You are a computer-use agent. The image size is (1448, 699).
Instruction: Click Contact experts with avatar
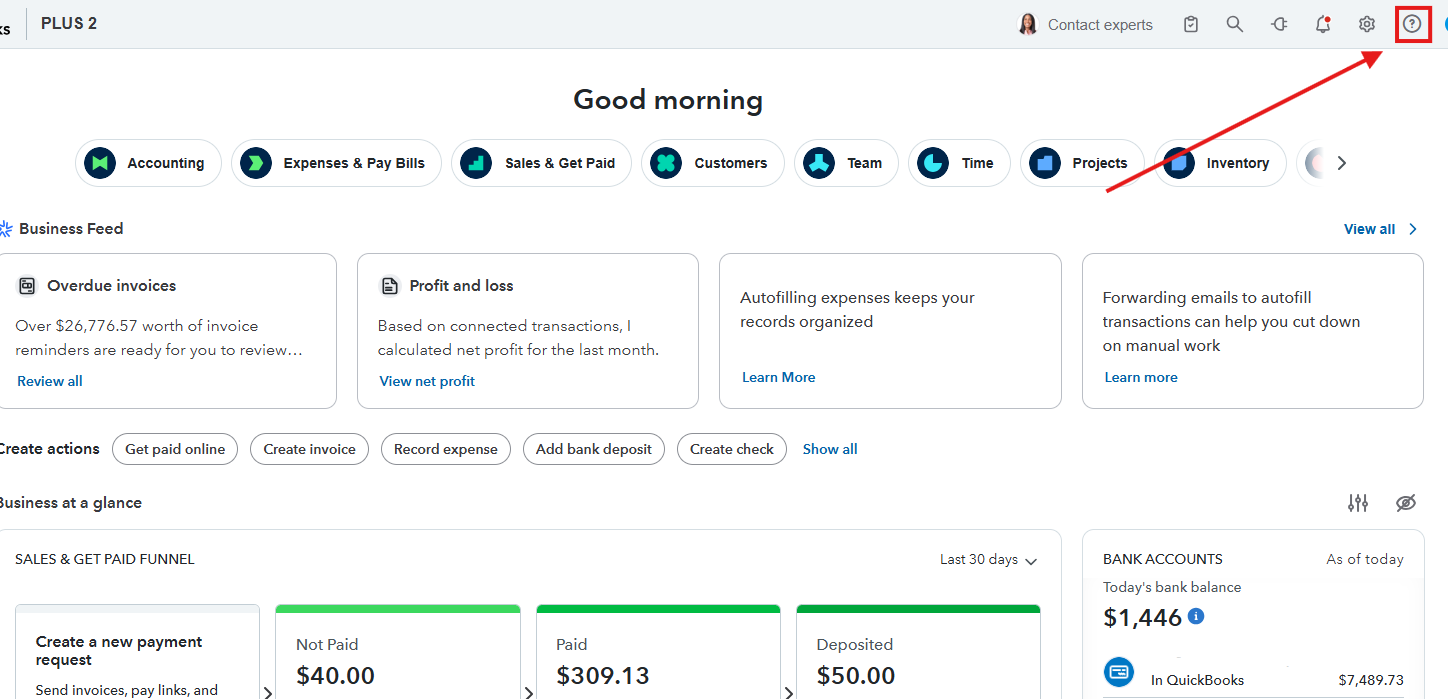click(1085, 24)
